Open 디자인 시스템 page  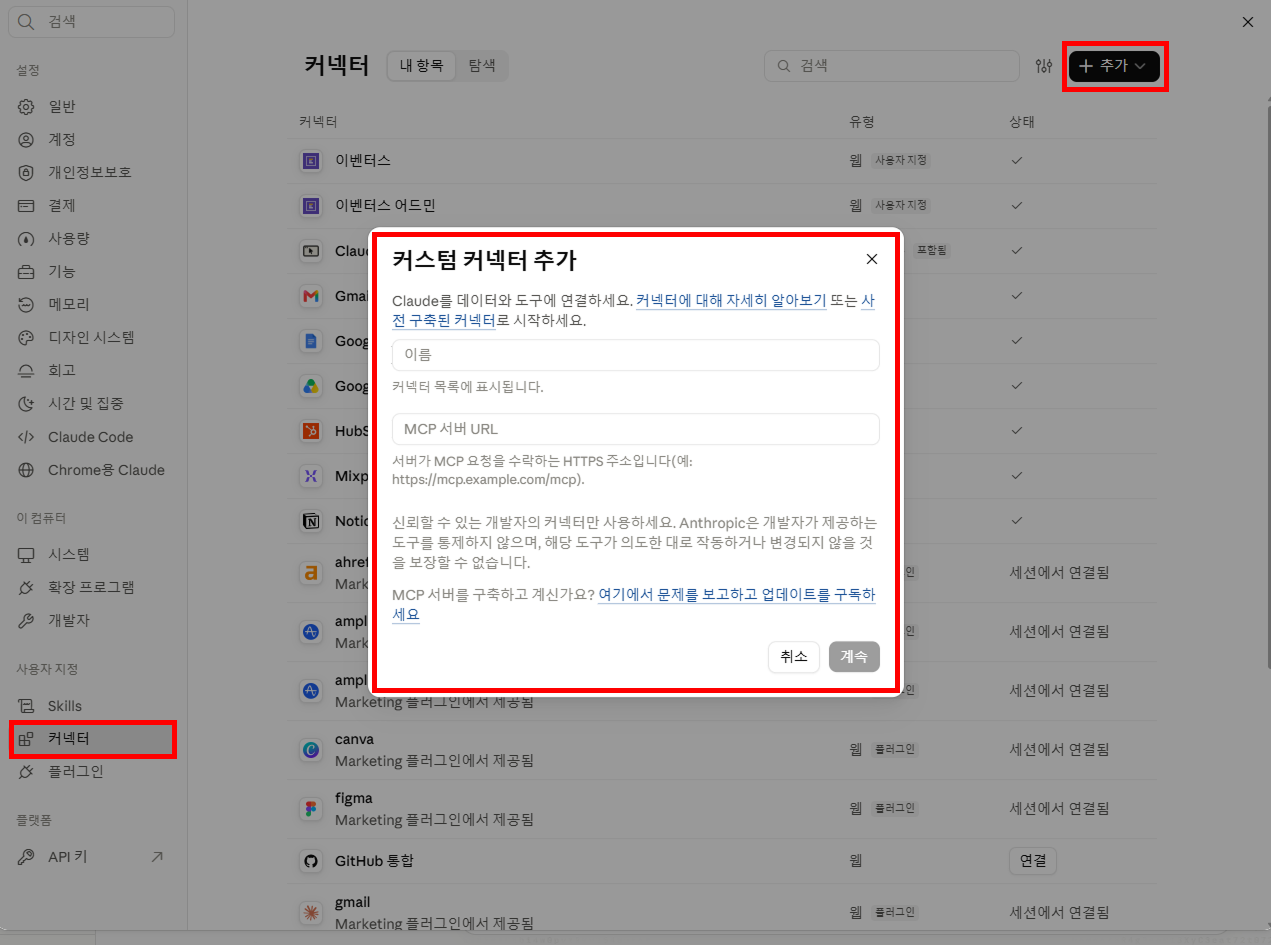point(92,337)
